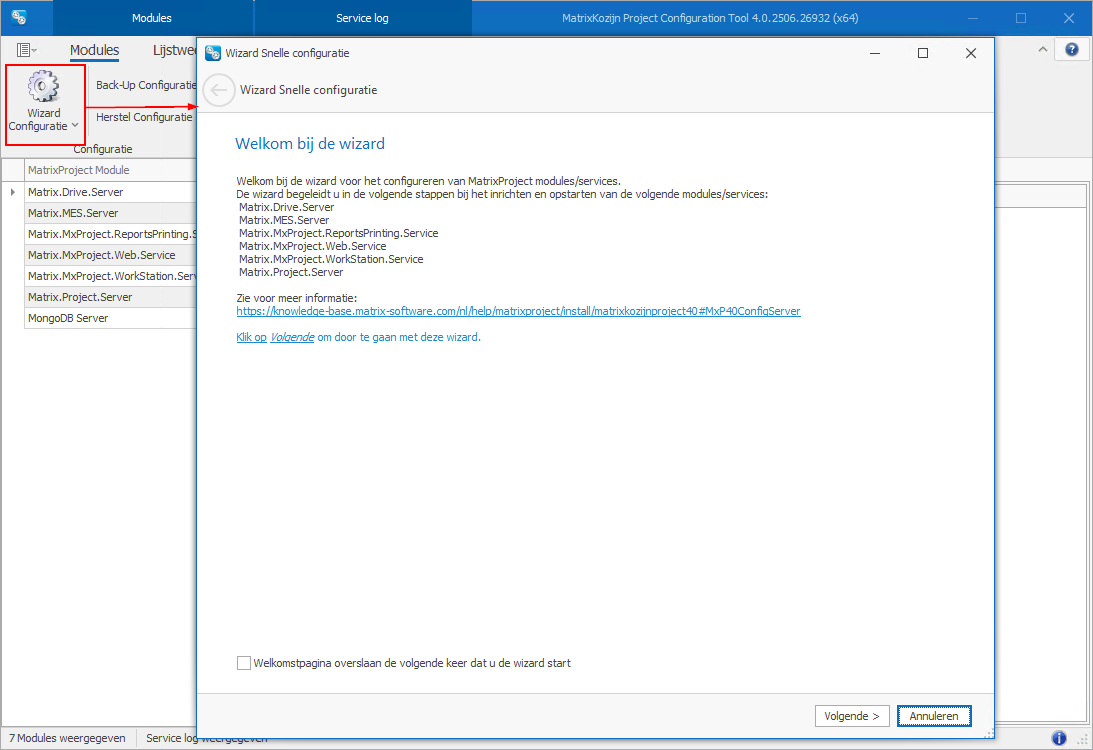Click the wizard dialog's title bar icon
1093x750 pixels.
point(213,53)
